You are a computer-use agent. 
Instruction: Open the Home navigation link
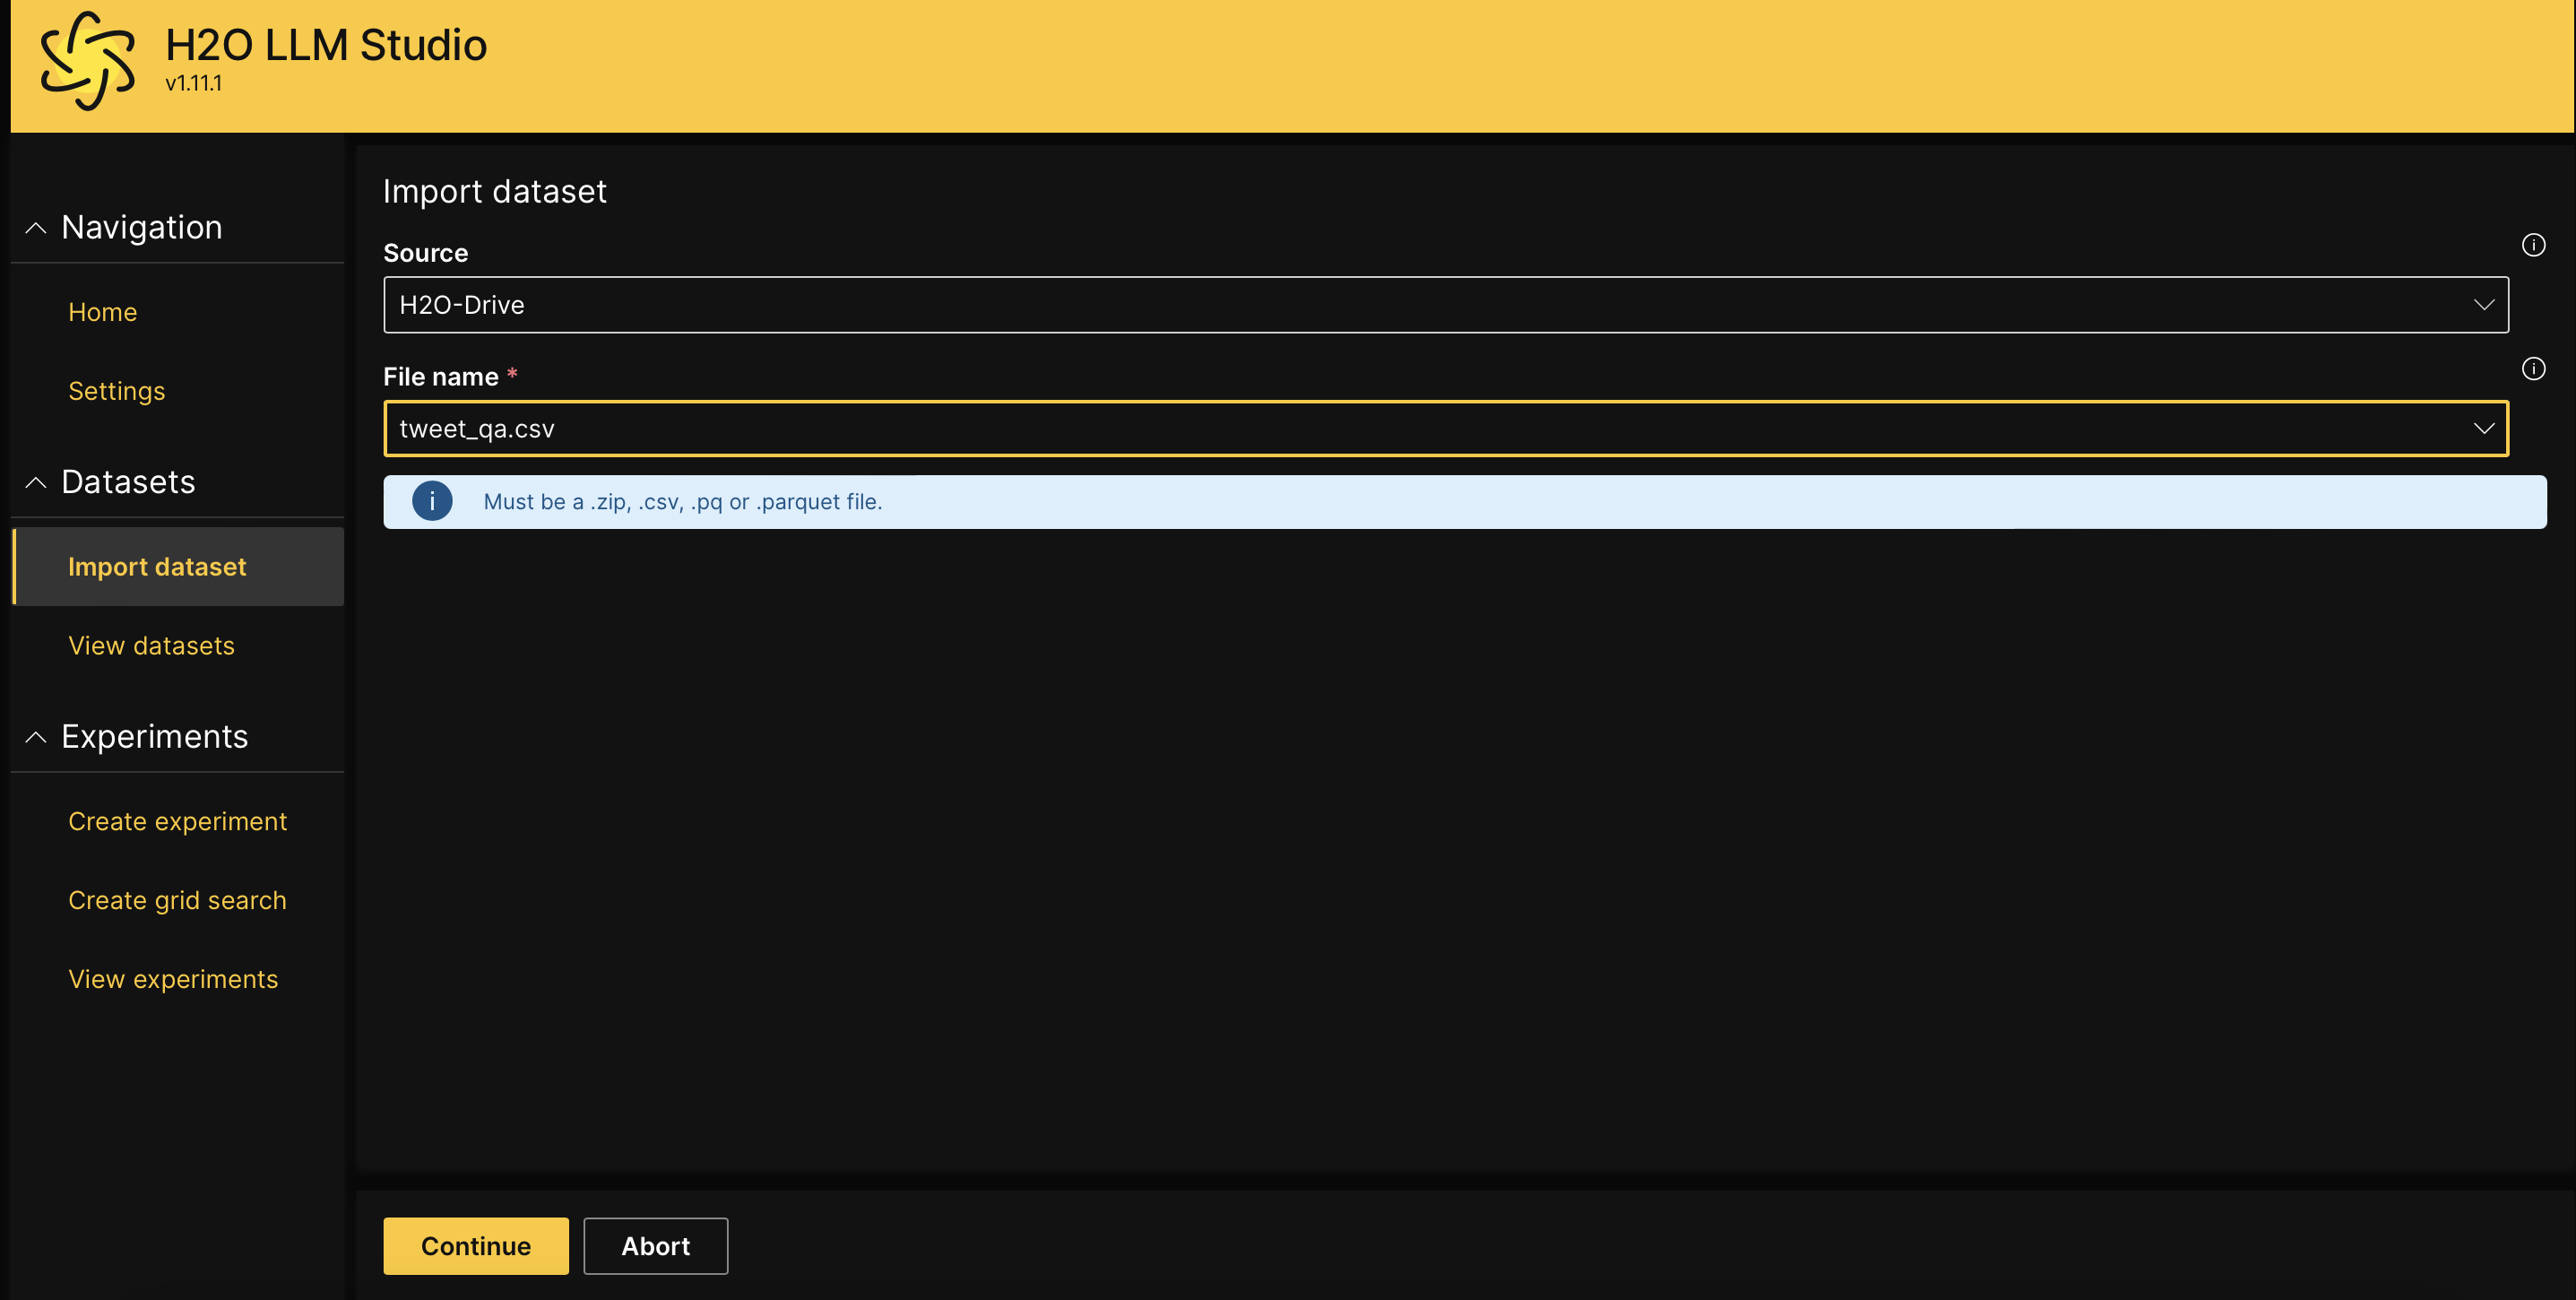(x=101, y=310)
